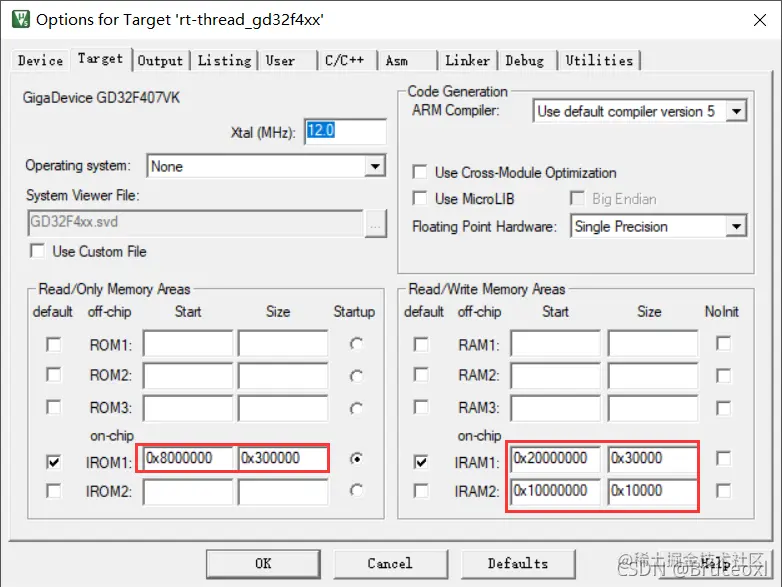This screenshot has height=587, width=782.
Task: Click the RAM2 Start field
Action: coord(556,375)
